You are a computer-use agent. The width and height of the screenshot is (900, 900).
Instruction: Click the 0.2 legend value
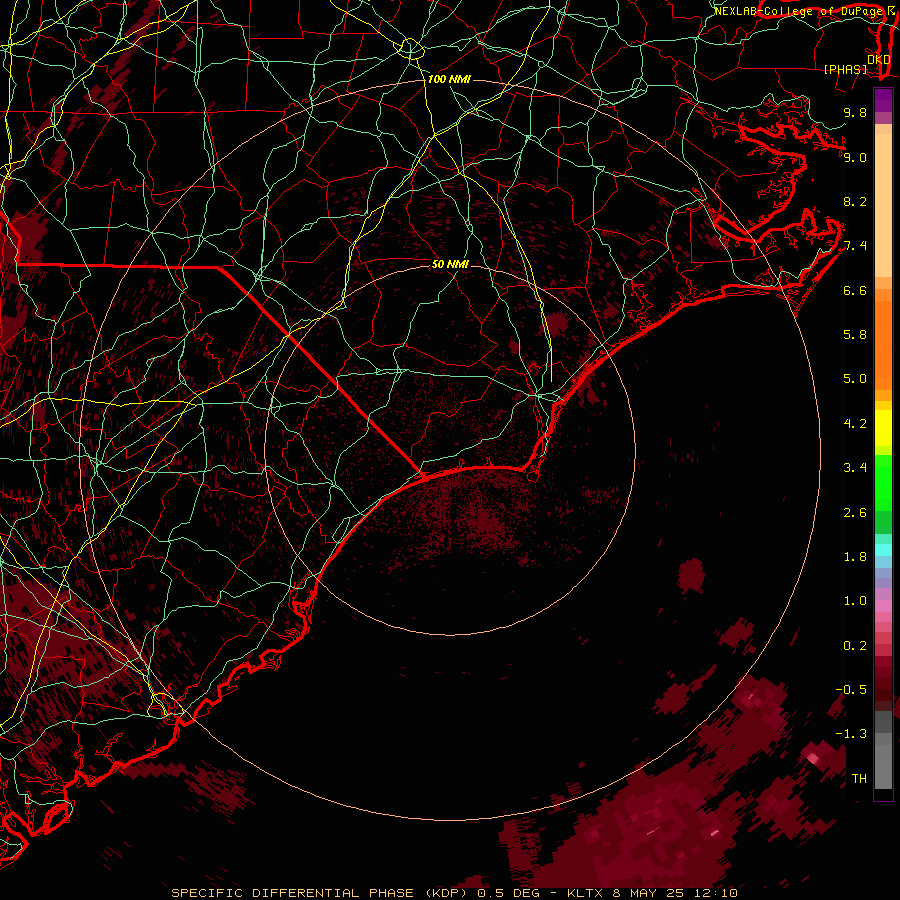tap(855, 646)
